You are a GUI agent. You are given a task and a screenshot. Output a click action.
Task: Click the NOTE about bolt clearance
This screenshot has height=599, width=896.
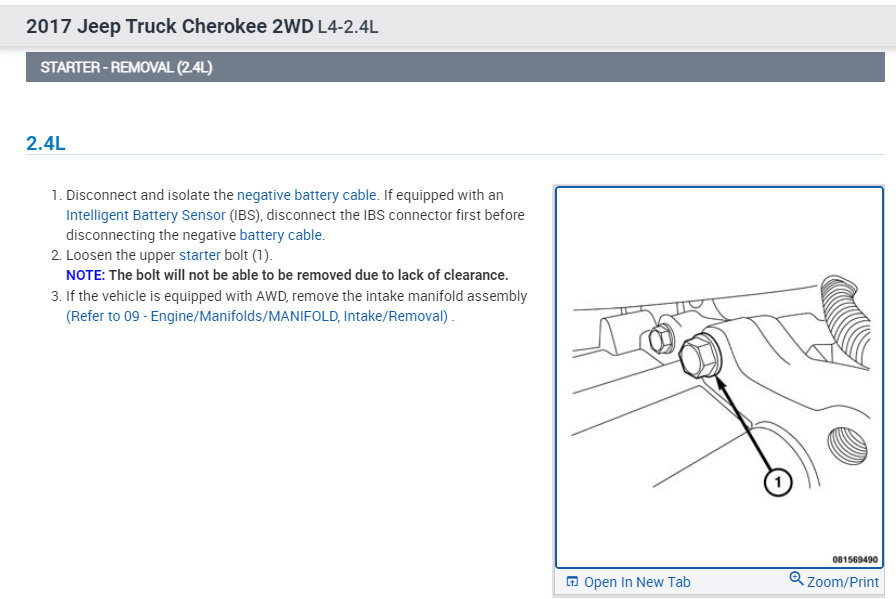click(287, 275)
